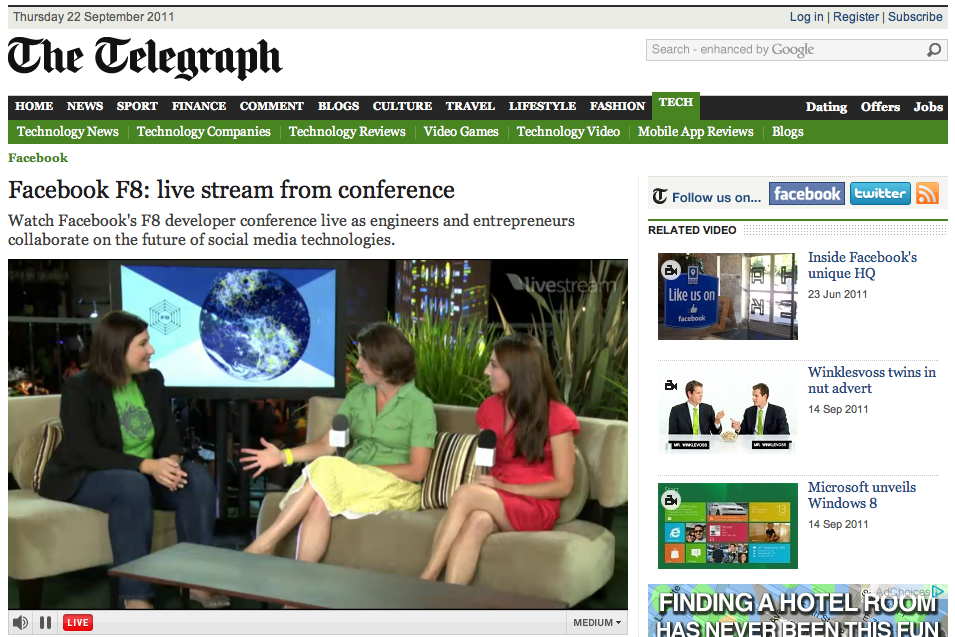
Task: Open Video Games submenu
Action: click(x=461, y=132)
